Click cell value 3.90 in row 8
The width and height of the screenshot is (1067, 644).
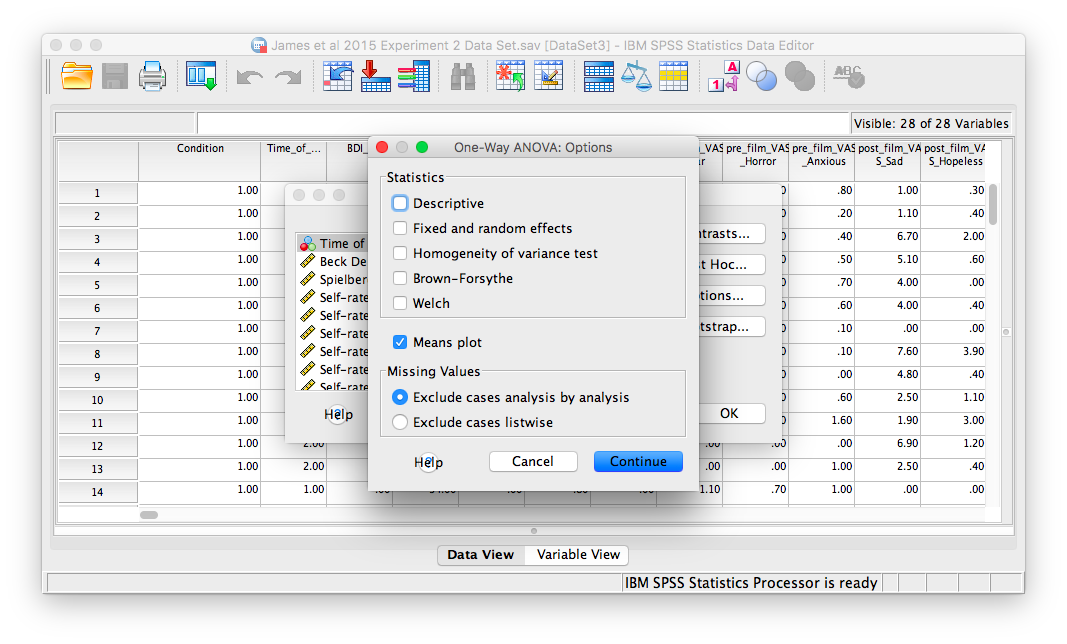pos(953,351)
